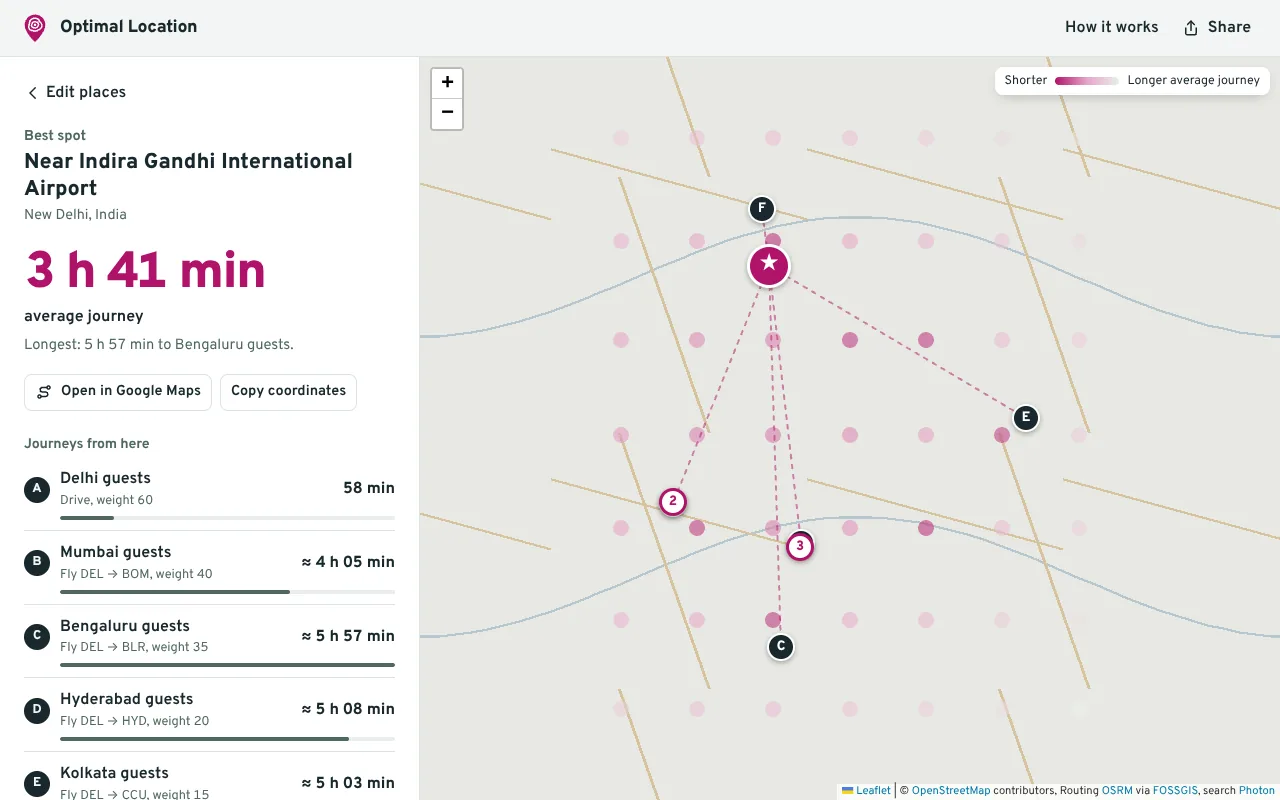This screenshot has width=1280, height=800.
Task: Click the back chevron beside Edit places
Action: pyautogui.click(x=32, y=92)
